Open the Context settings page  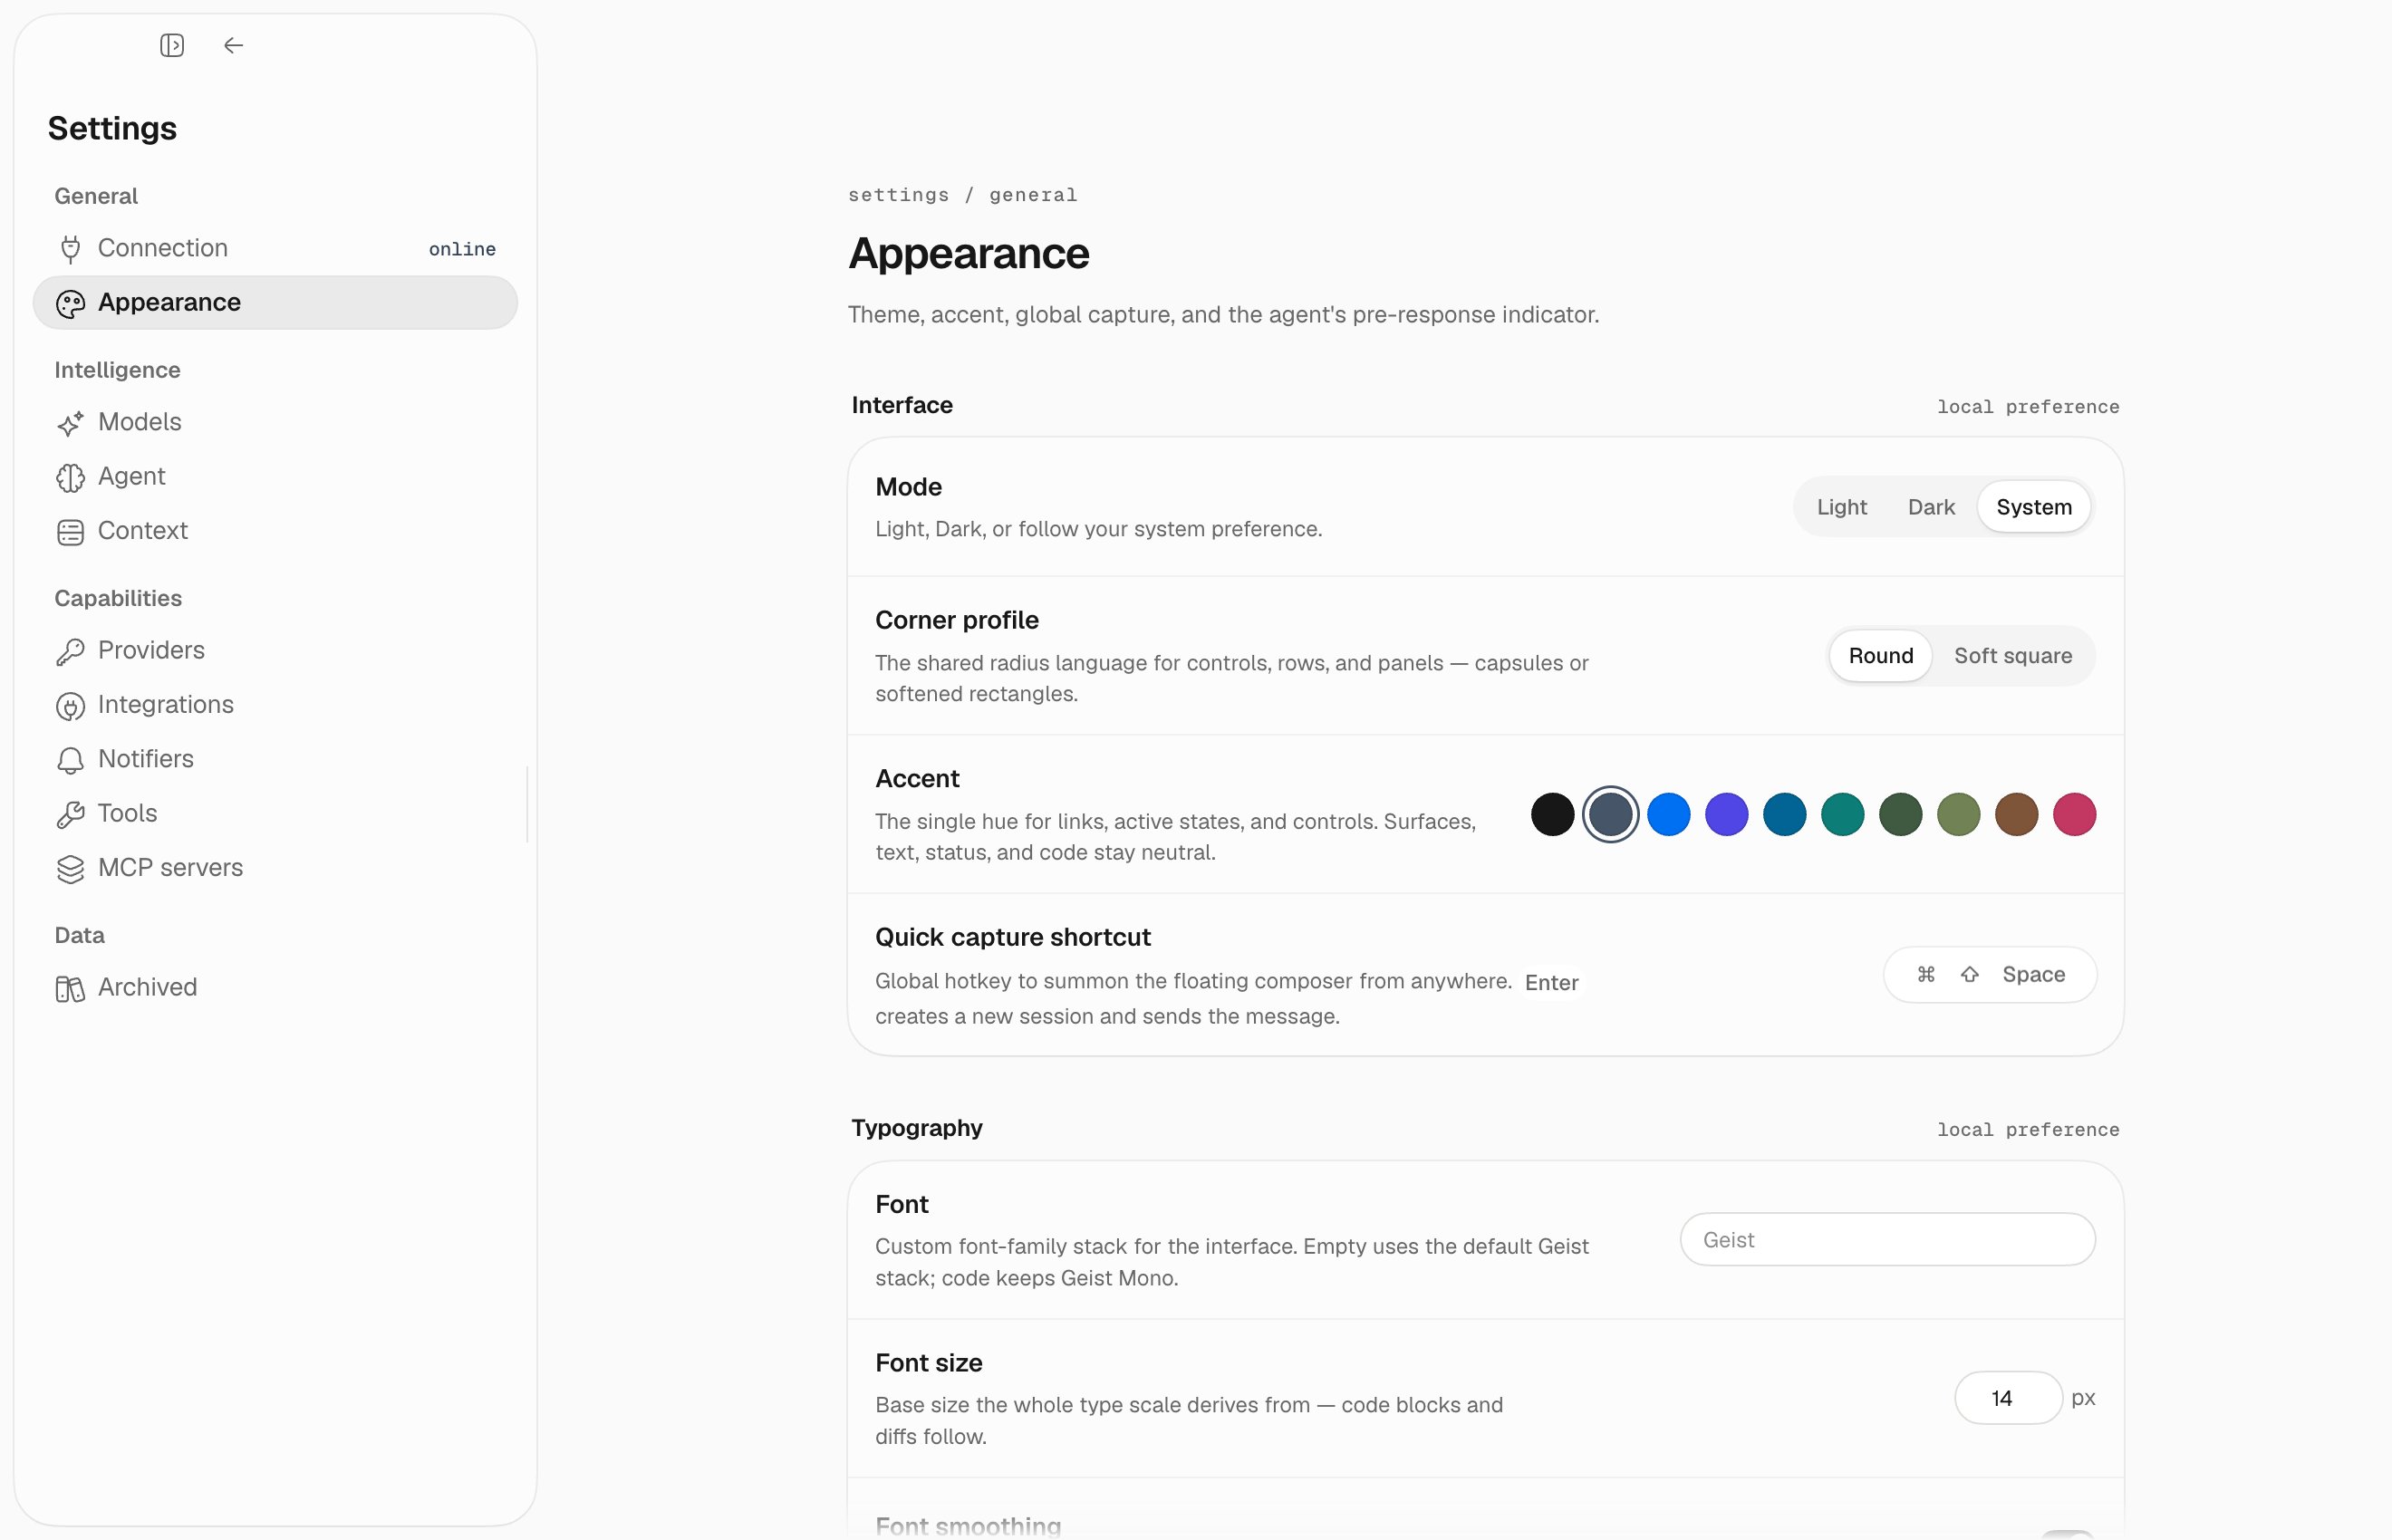coord(275,531)
